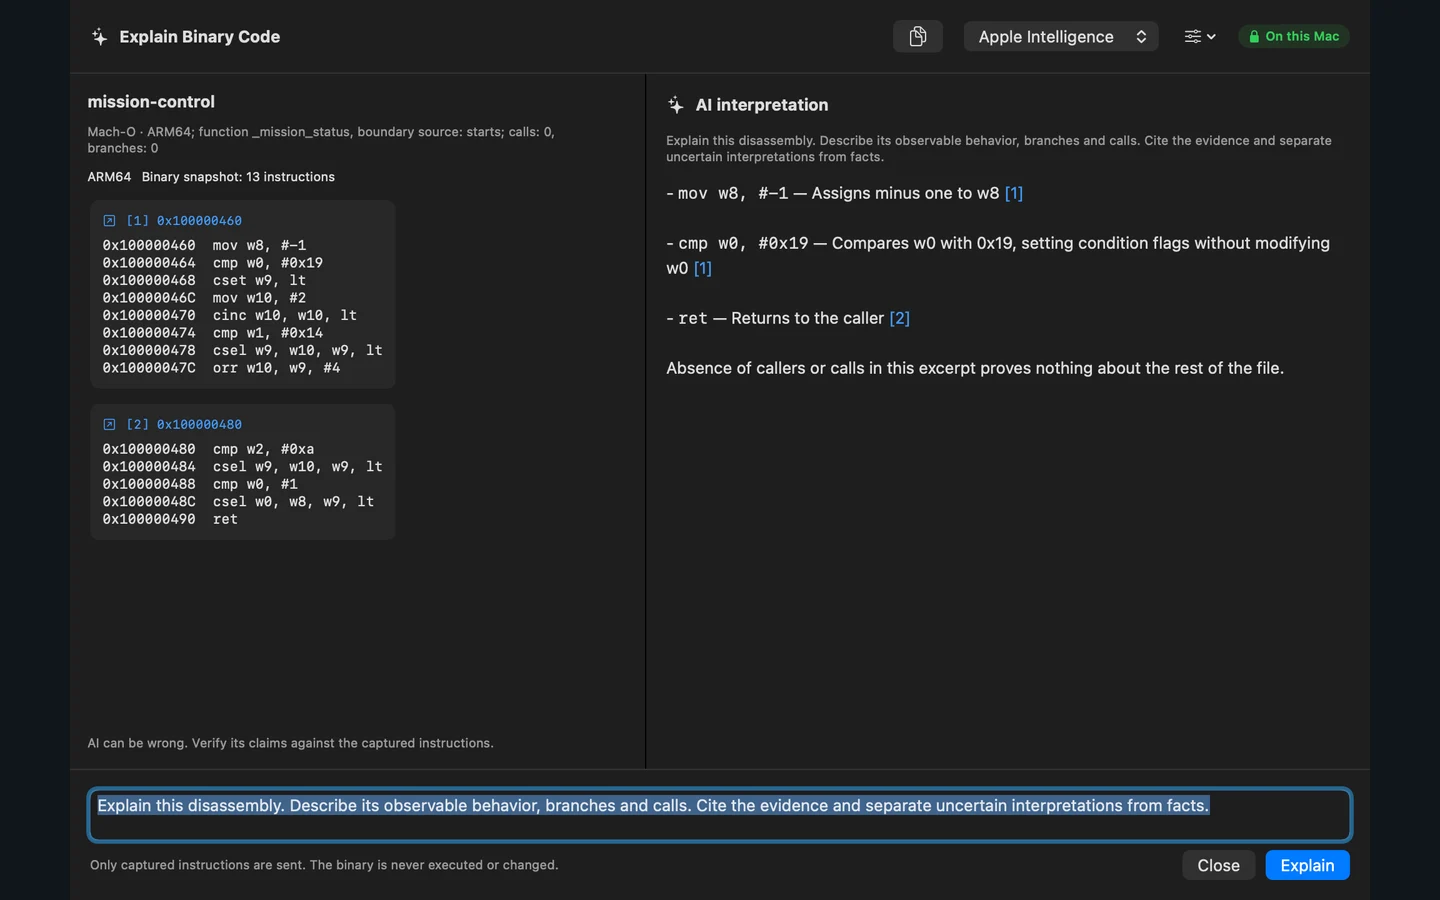Click the instruction 'mov w8, #-1'
The width and height of the screenshot is (1440, 900).
(259, 246)
